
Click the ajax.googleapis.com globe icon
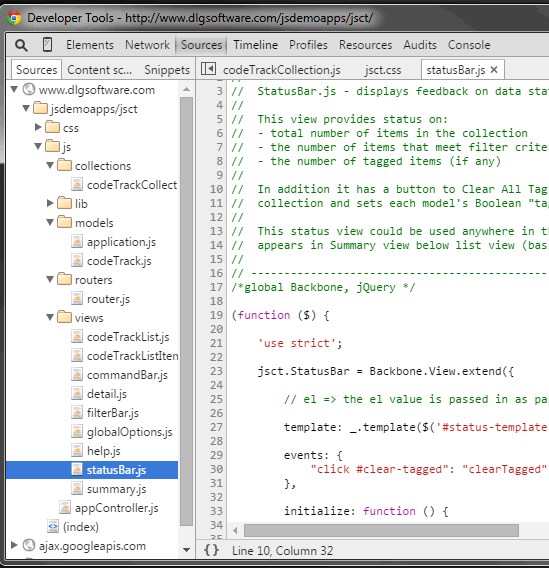point(29,545)
